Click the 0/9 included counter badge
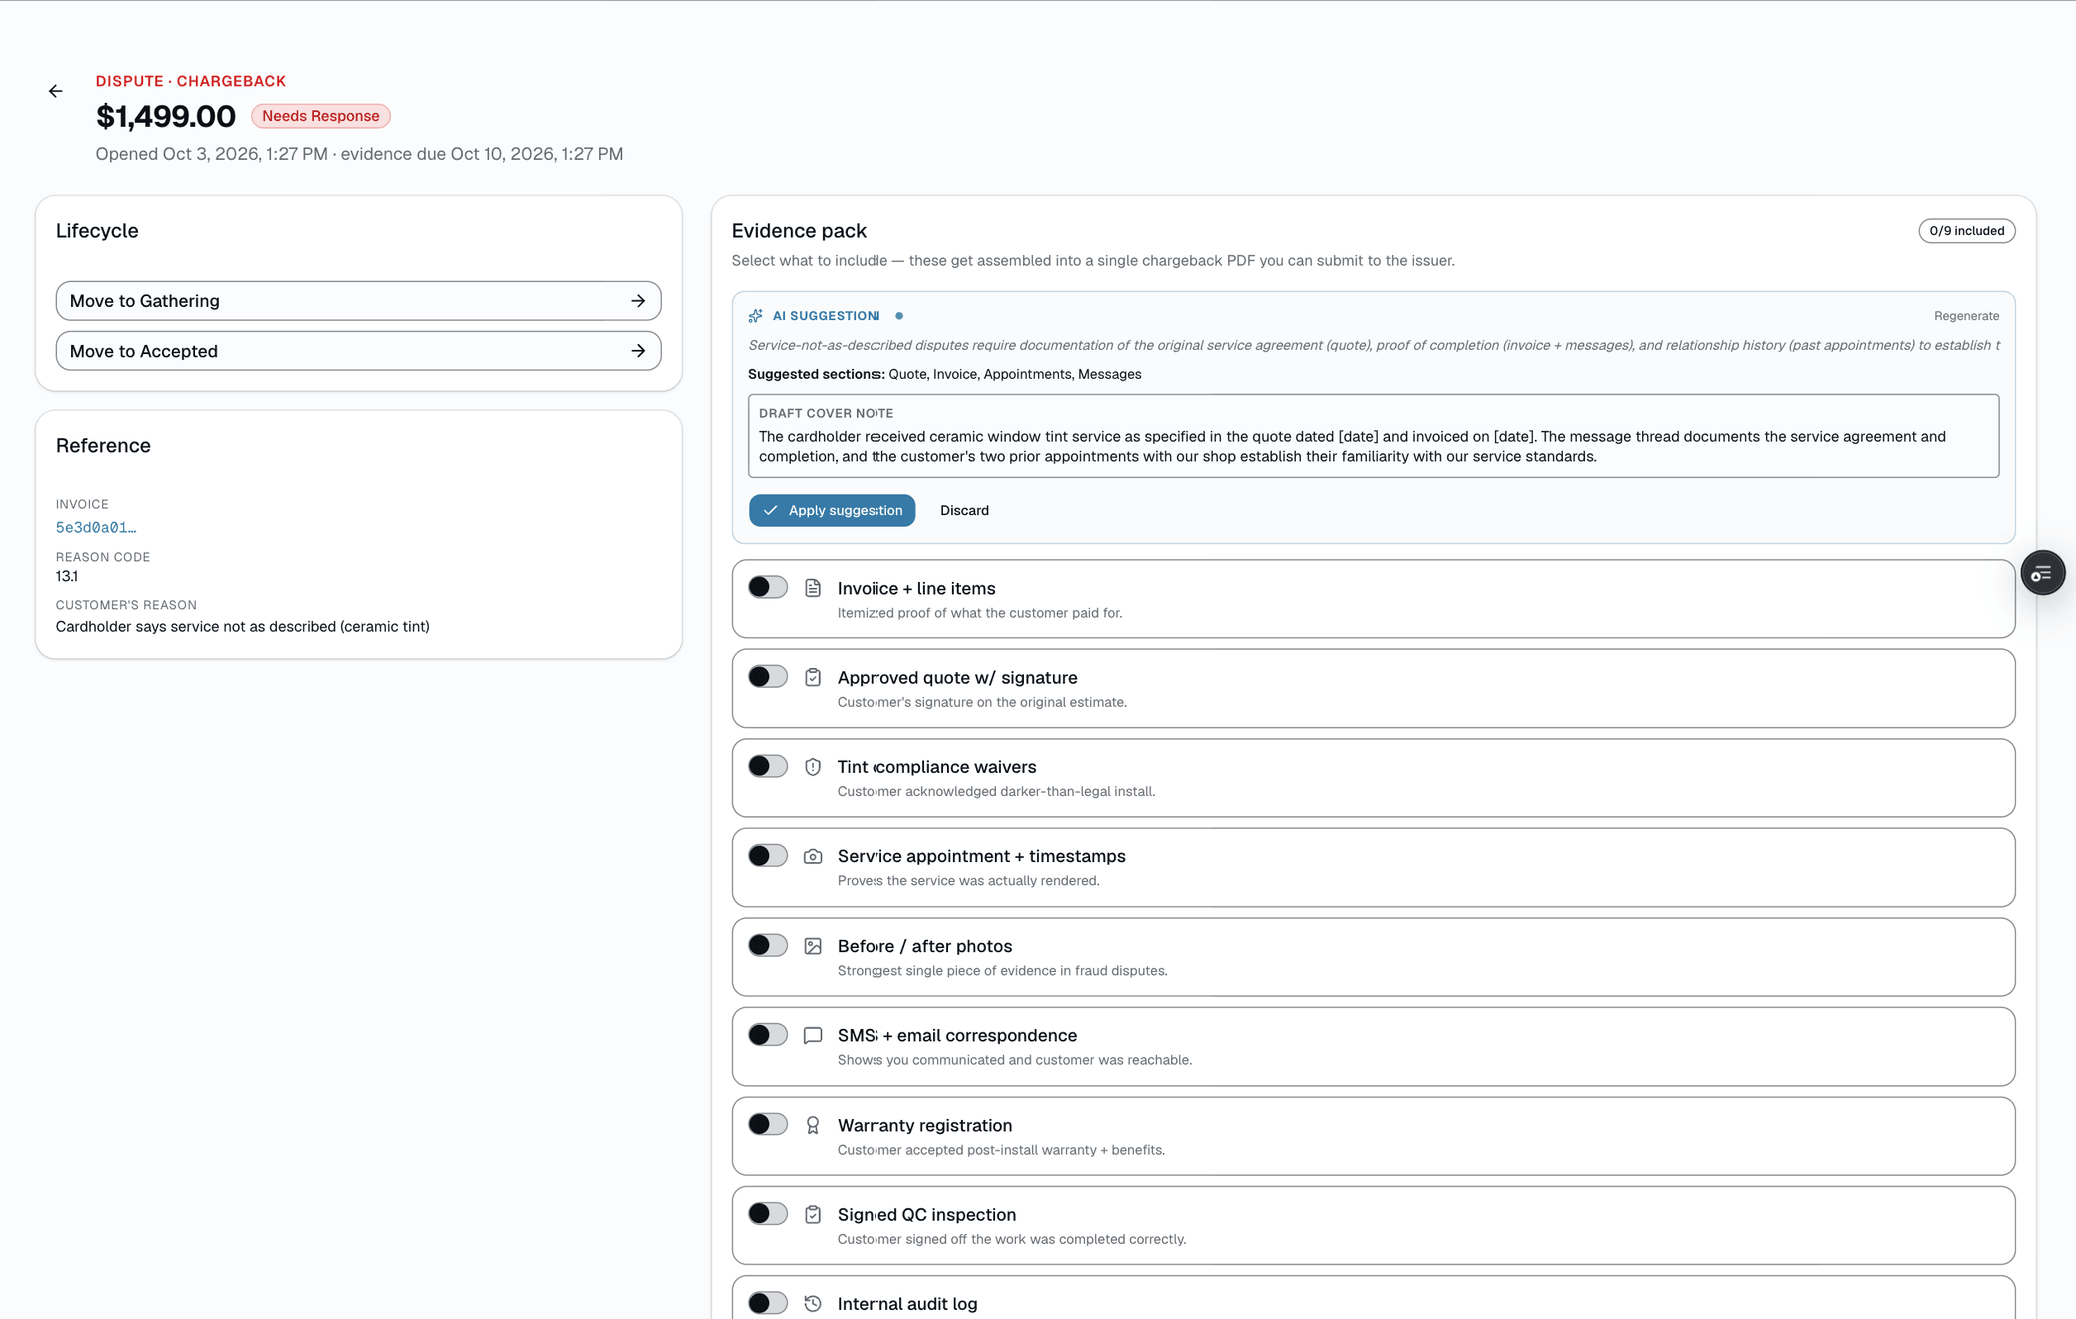This screenshot has height=1319, width=2076. pos(1966,231)
